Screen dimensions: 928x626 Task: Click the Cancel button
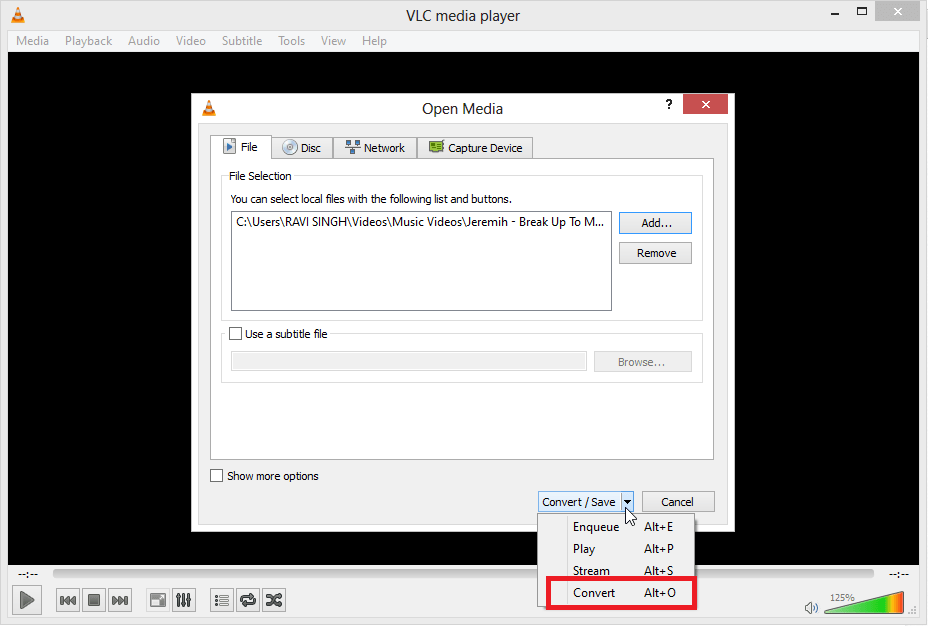click(x=678, y=502)
